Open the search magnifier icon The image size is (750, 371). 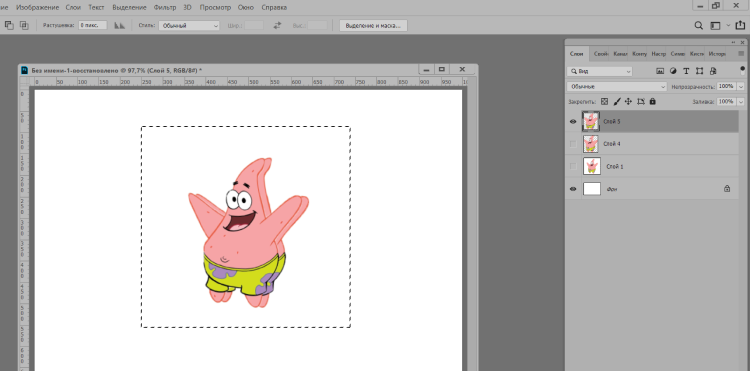(699, 25)
